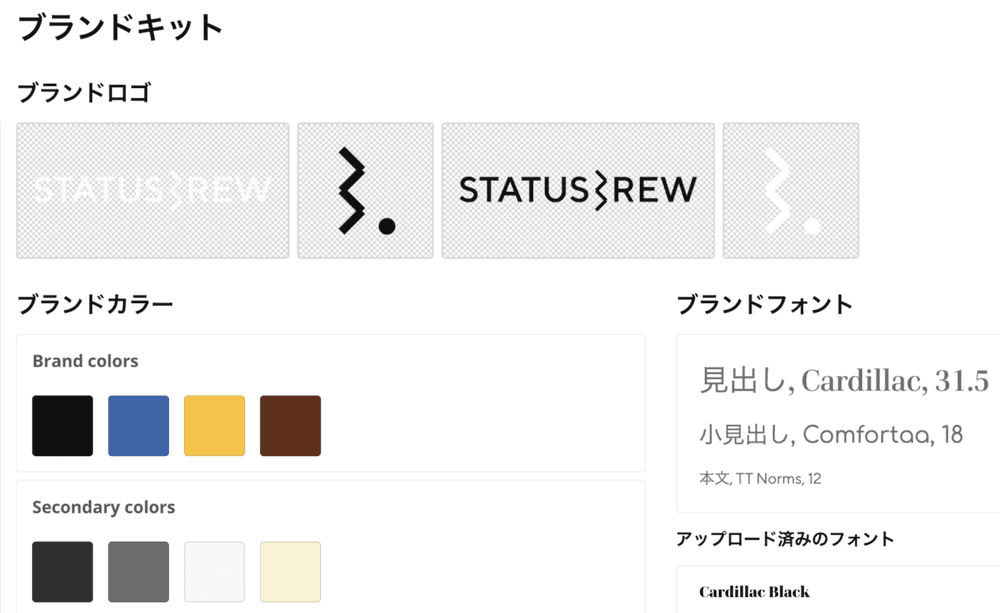The image size is (1000, 613).
Task: Edit the 見出し Cardillac heading font
Action: 844,381
